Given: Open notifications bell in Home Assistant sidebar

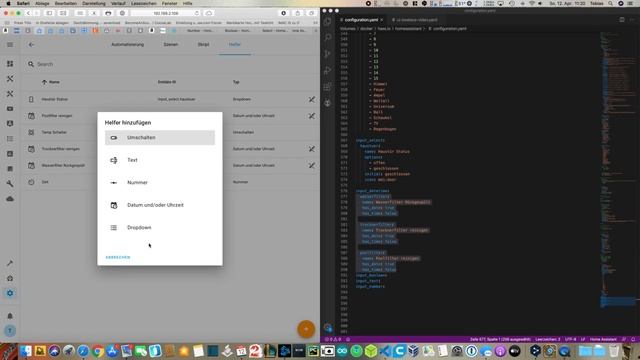Looking at the screenshot, I should coord(10,316).
